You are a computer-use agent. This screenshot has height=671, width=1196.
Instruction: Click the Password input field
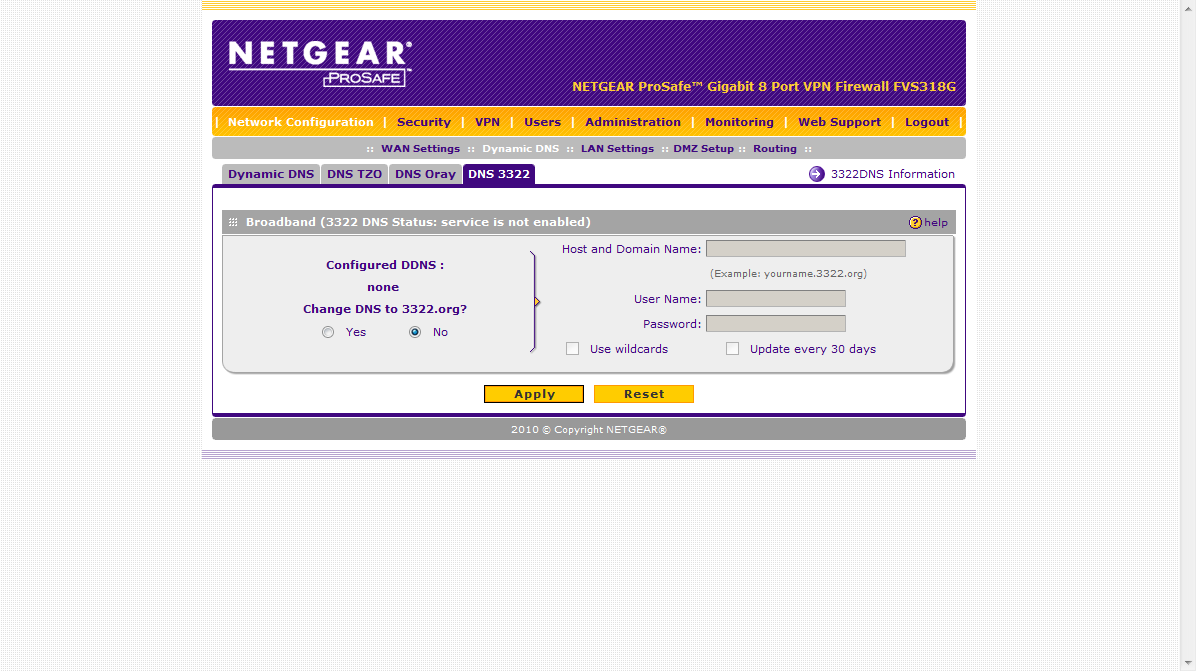776,324
